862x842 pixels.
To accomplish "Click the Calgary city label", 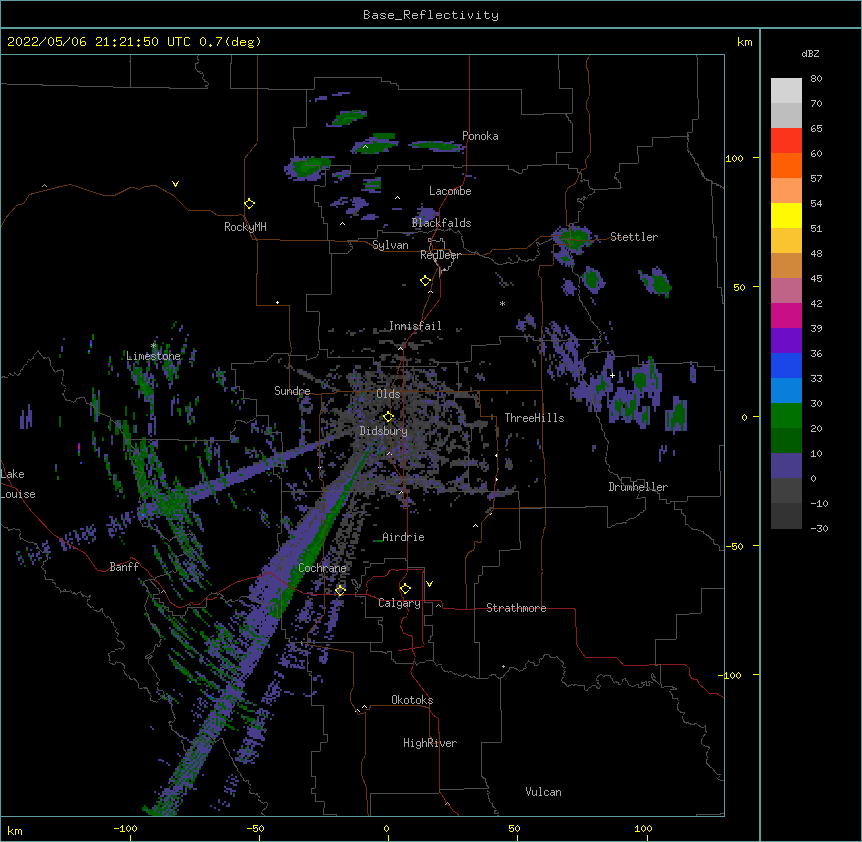I will 399,603.
